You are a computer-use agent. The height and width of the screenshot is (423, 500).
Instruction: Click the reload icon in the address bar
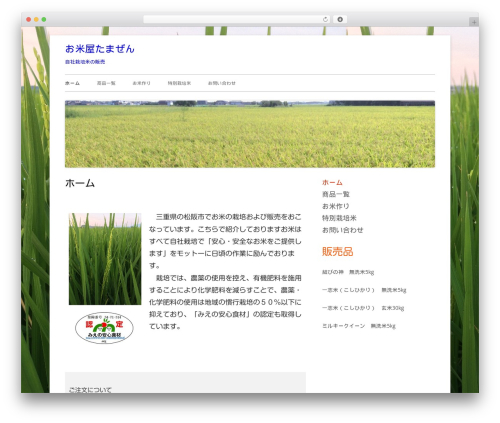(325, 19)
